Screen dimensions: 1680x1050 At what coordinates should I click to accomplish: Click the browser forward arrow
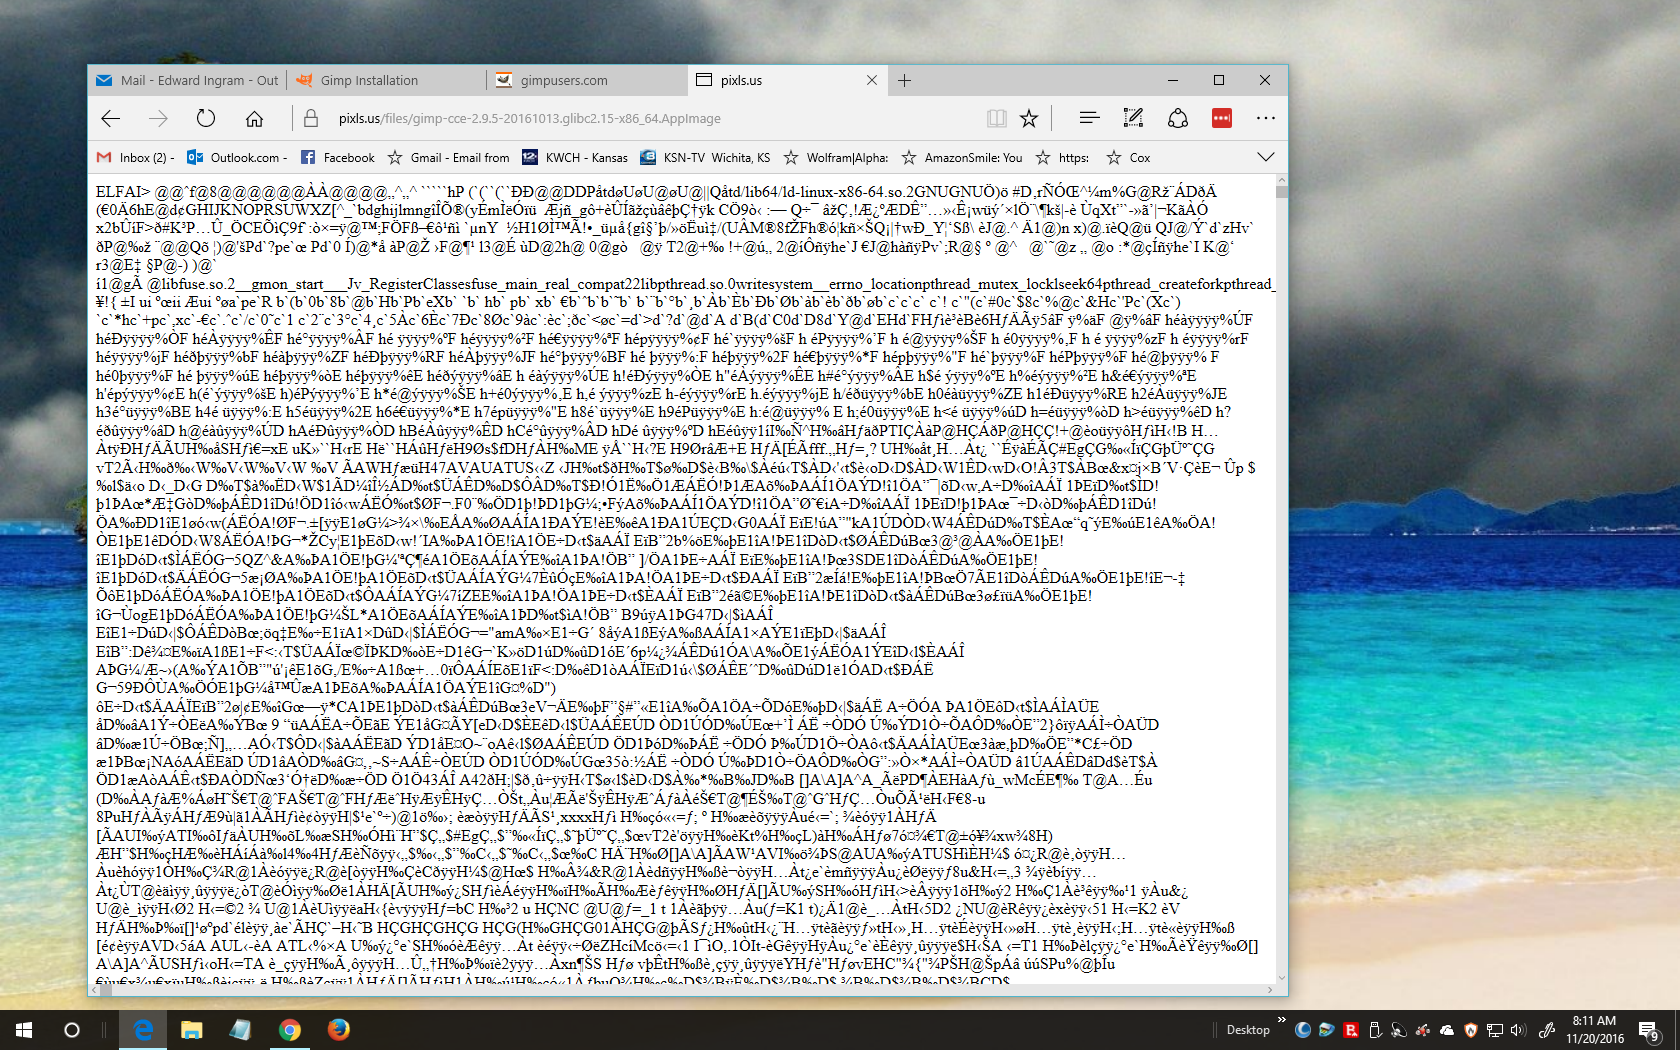158,118
